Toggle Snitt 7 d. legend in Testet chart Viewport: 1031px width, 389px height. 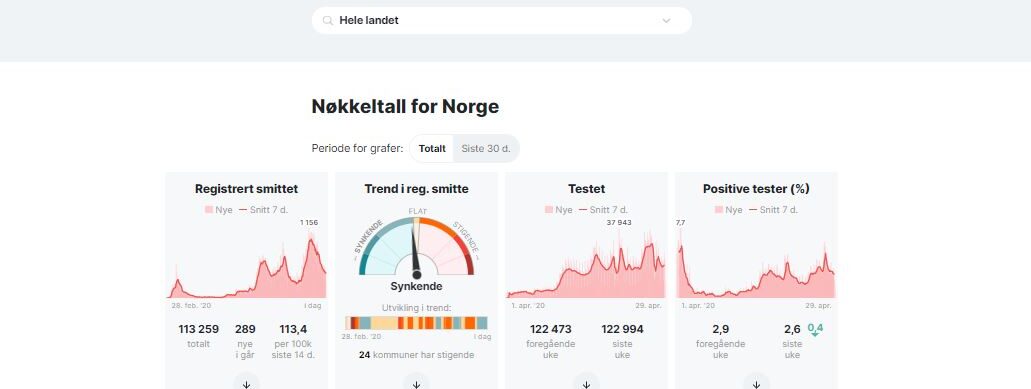[603, 210]
